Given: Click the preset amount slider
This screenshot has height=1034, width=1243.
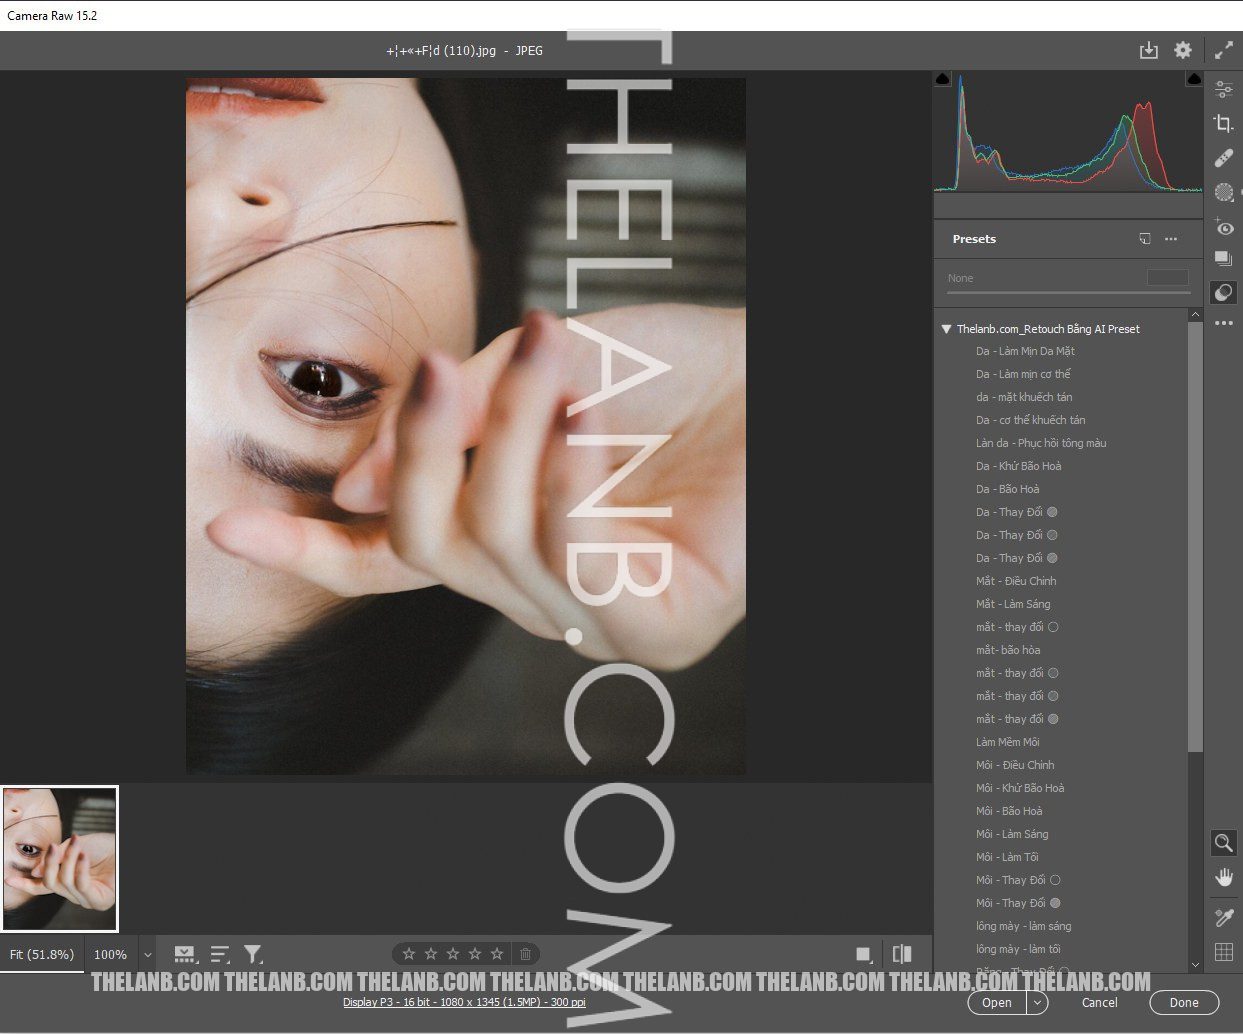Looking at the screenshot, I should coord(1068,292).
